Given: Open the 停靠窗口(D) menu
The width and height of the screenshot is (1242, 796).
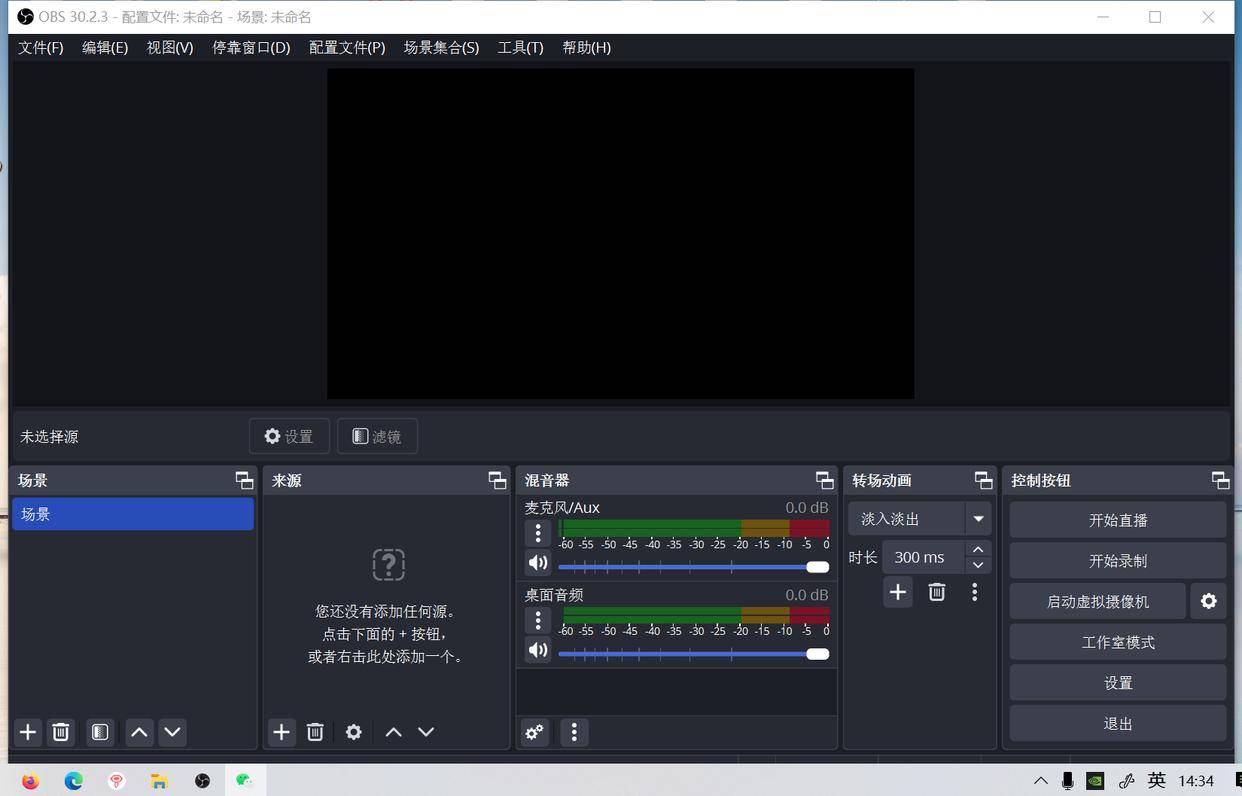Looking at the screenshot, I should (251, 47).
